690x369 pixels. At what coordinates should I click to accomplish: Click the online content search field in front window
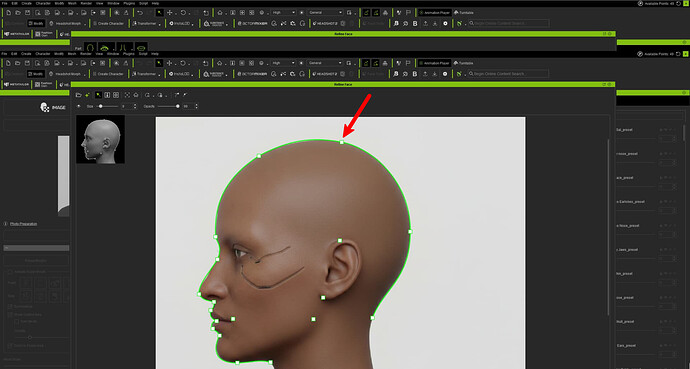[508, 74]
